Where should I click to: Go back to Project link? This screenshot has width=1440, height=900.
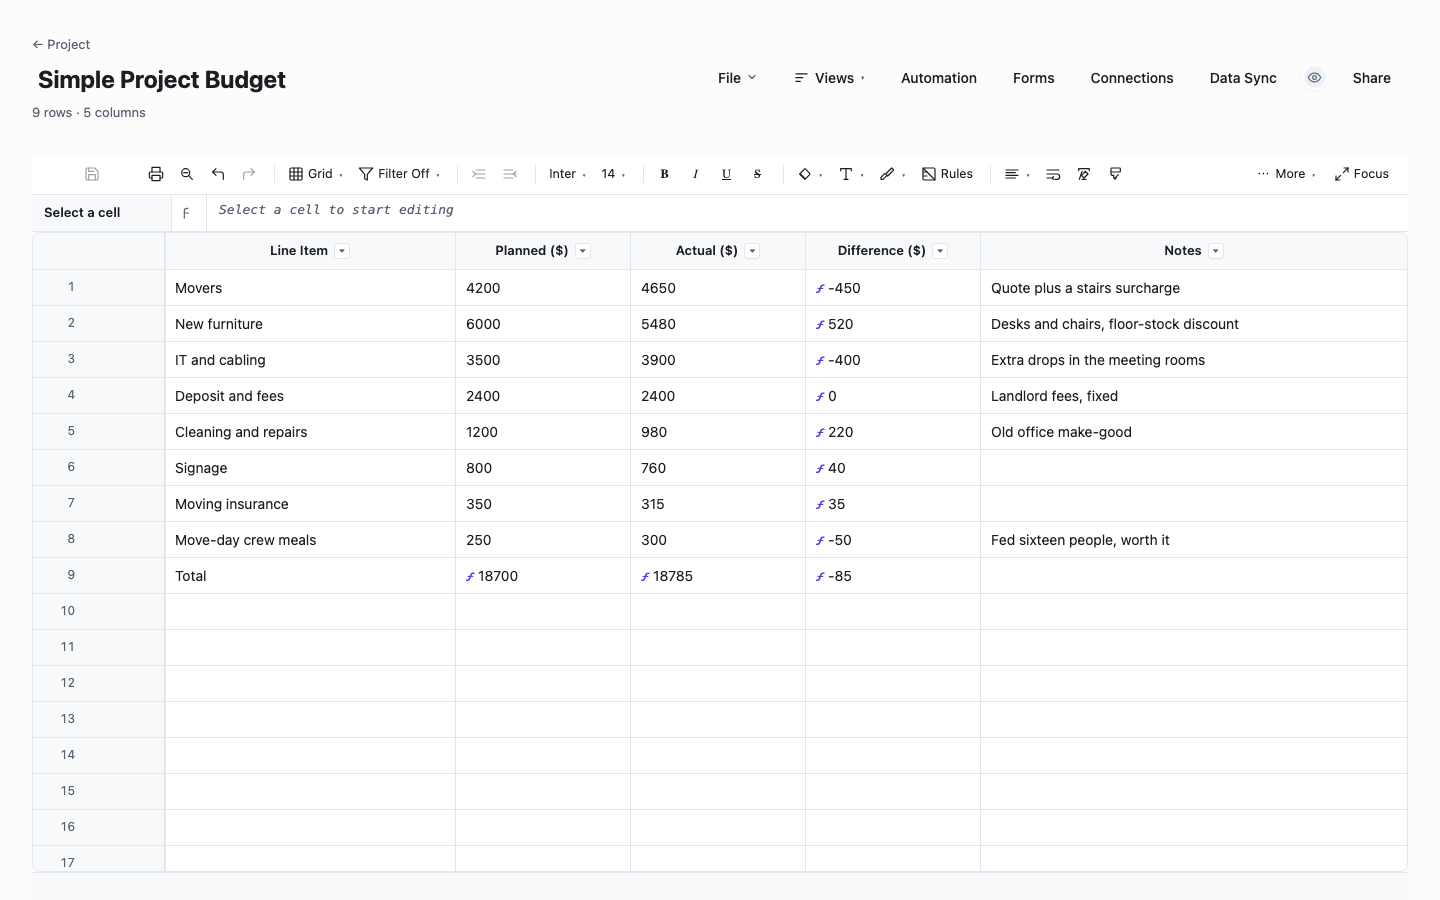coord(61,44)
